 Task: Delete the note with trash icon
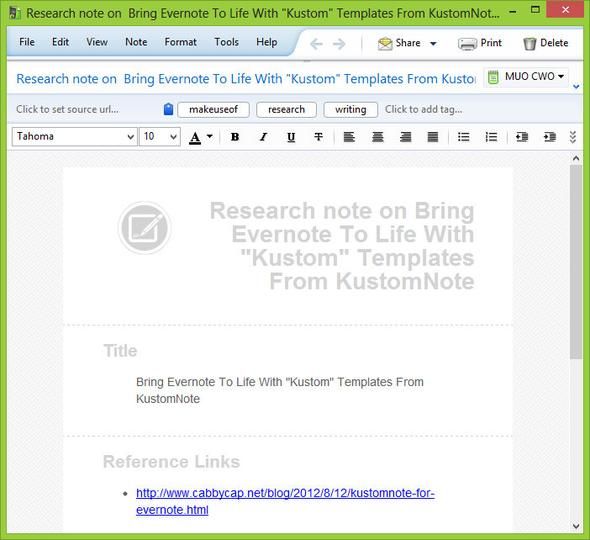click(545, 43)
